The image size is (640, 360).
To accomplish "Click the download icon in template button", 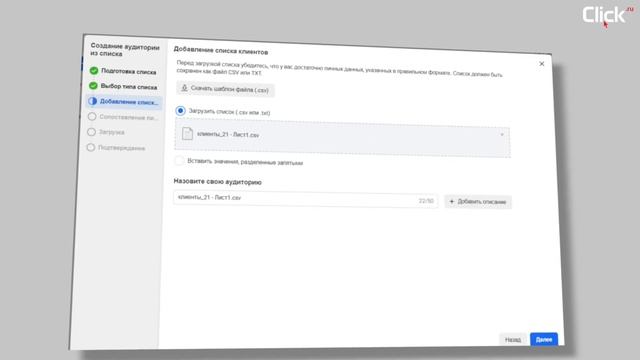I will click(184, 88).
